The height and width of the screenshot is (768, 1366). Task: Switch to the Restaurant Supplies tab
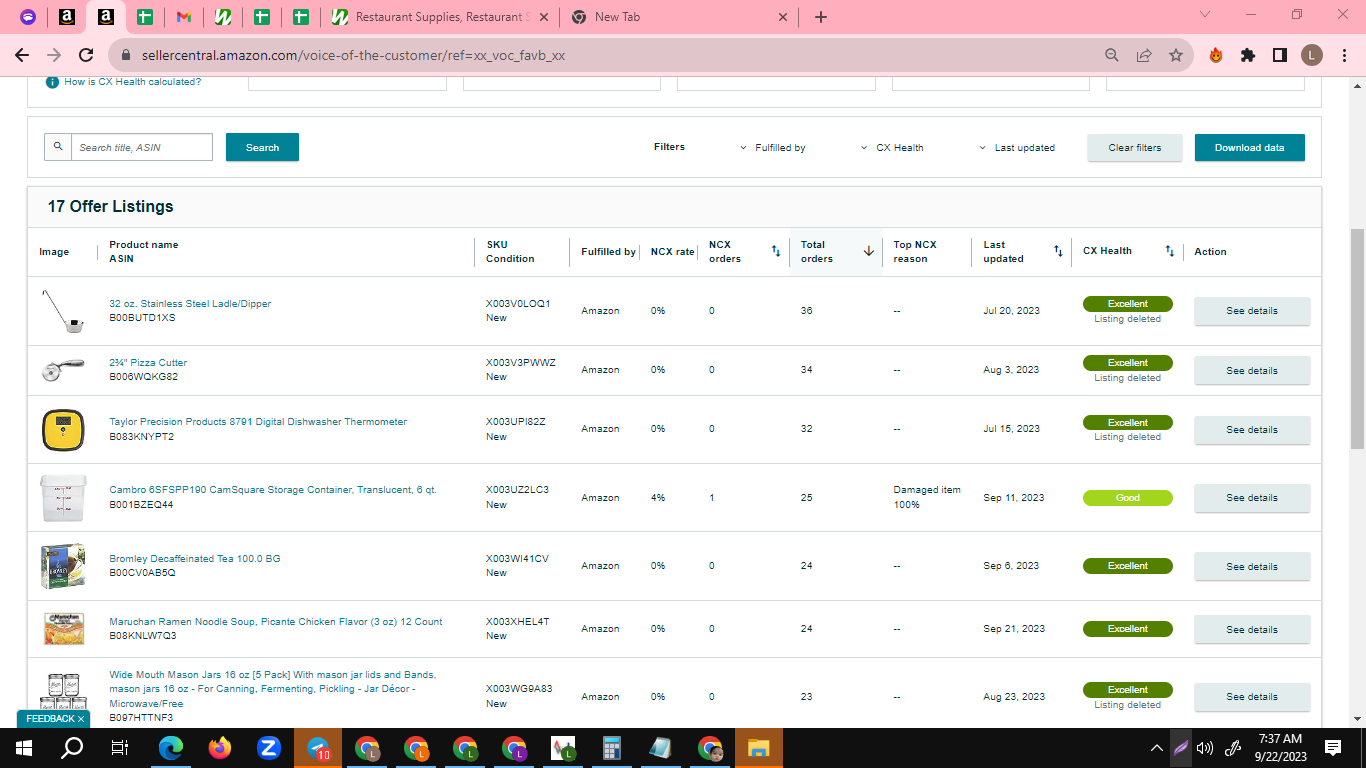click(x=441, y=17)
